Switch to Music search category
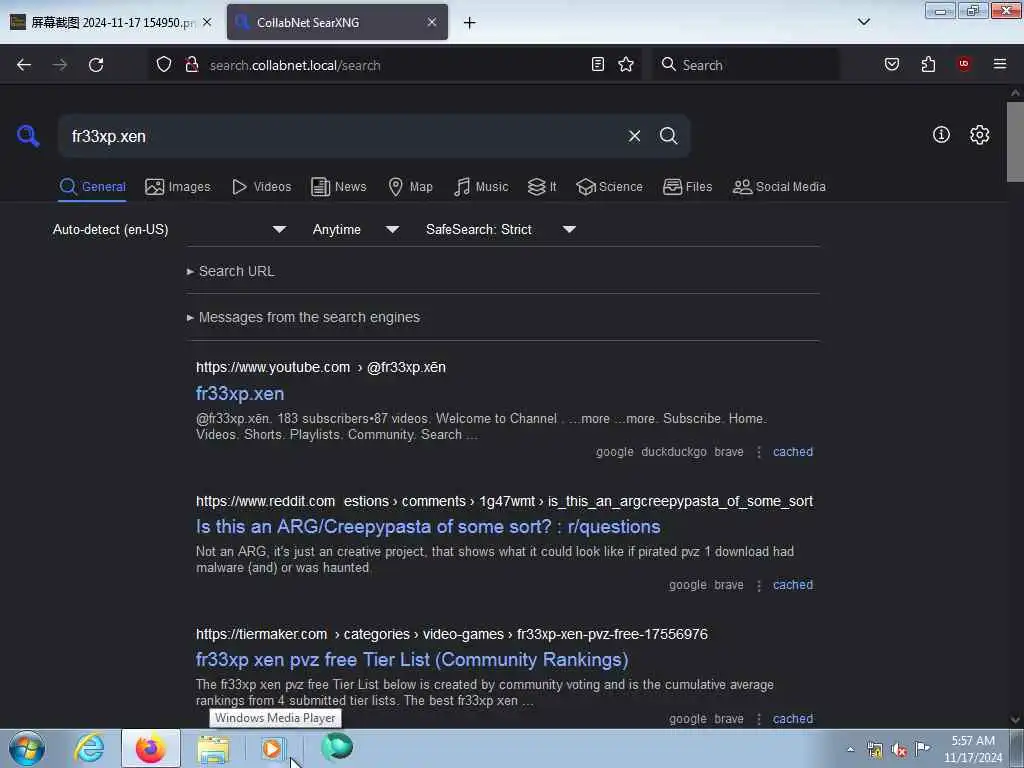Viewport: 1024px width, 768px height. pos(481,187)
